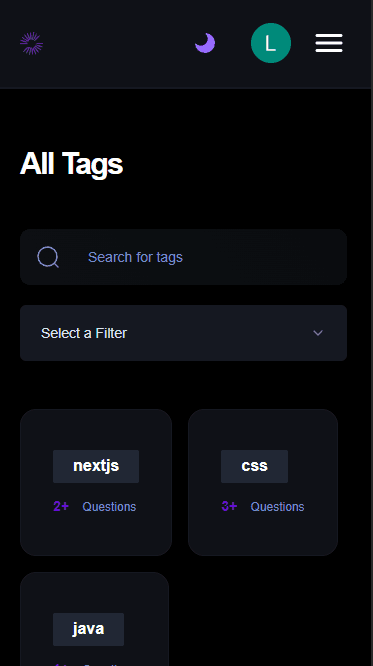The image size is (373, 666).
Task: Click the Select a Filter label text
Action: pos(84,333)
